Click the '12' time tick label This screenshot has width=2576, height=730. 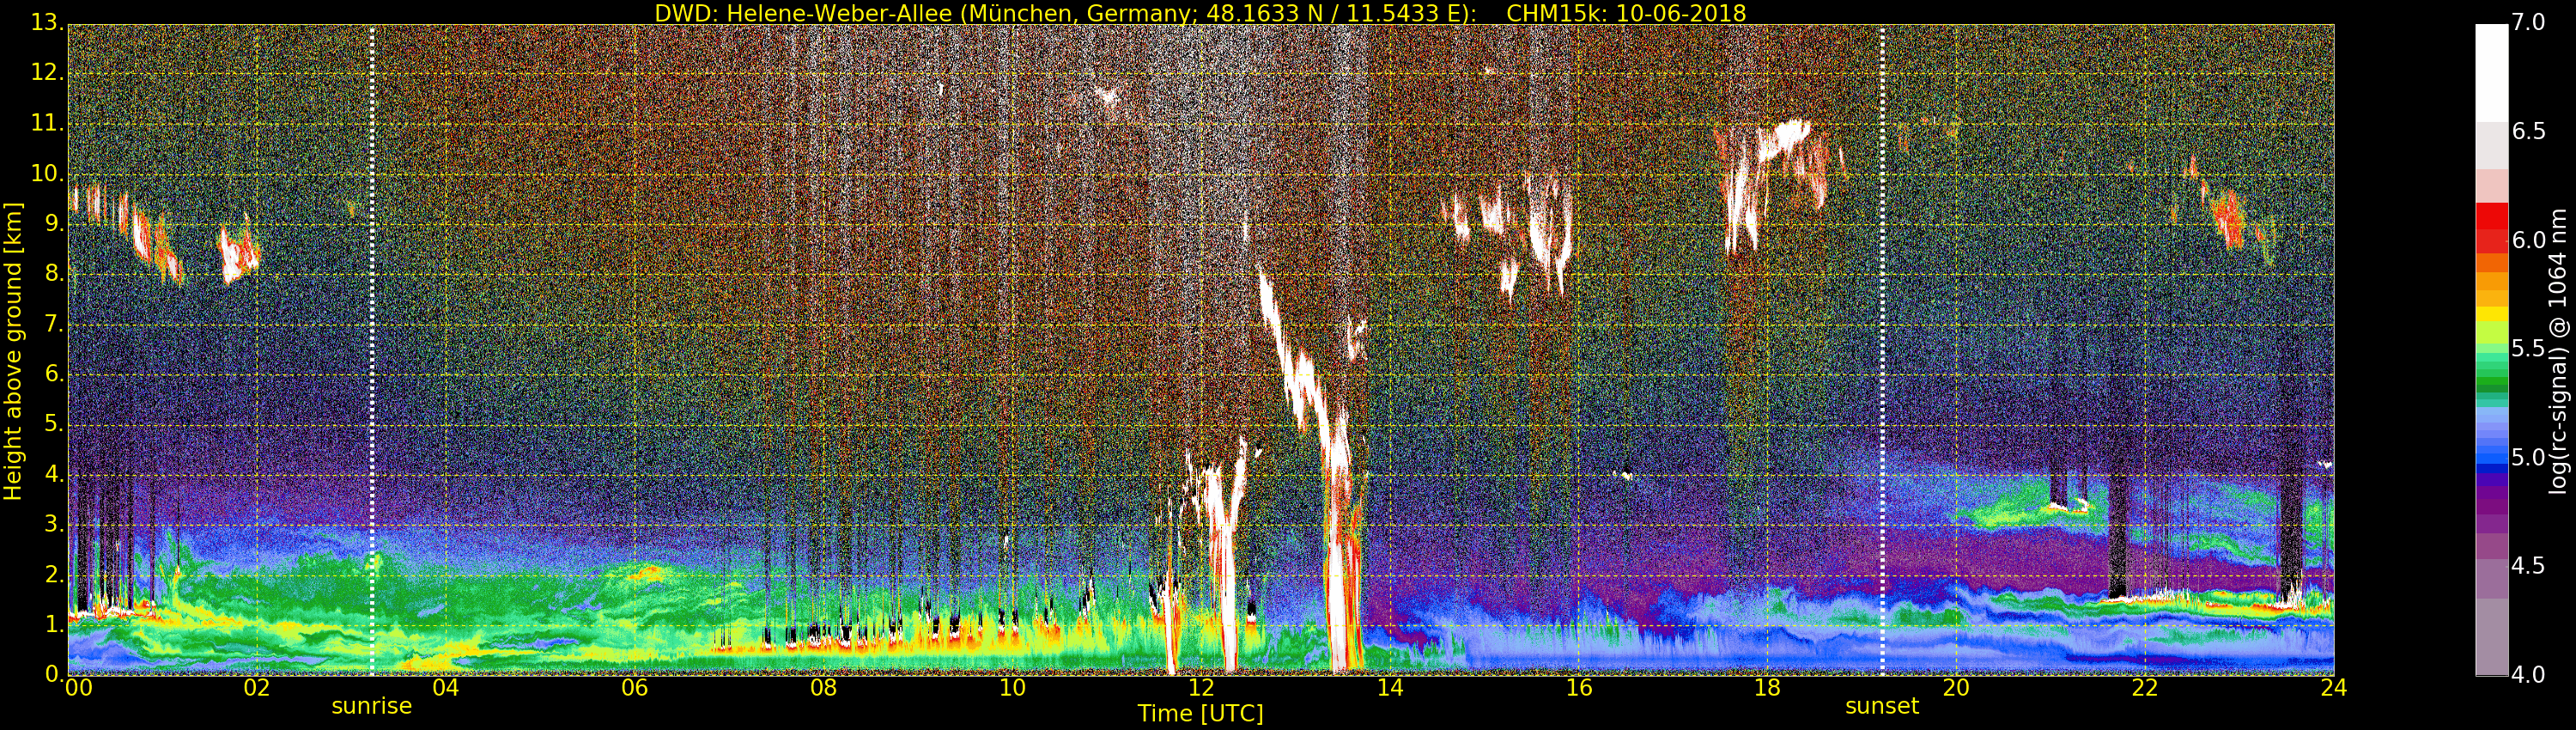(x=1201, y=688)
